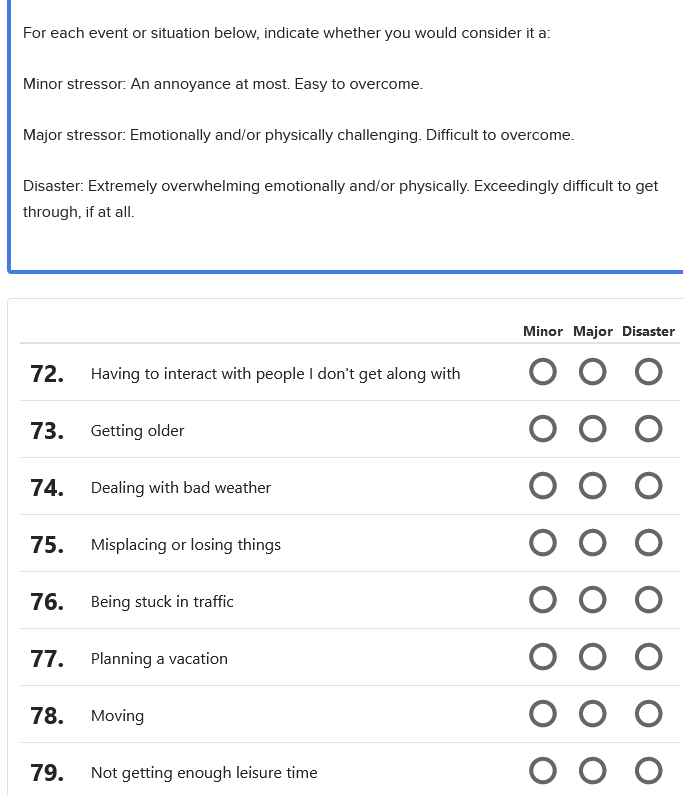This screenshot has width=683, height=795.
Task: Choose Disaster for question 72
Action: [x=649, y=373]
